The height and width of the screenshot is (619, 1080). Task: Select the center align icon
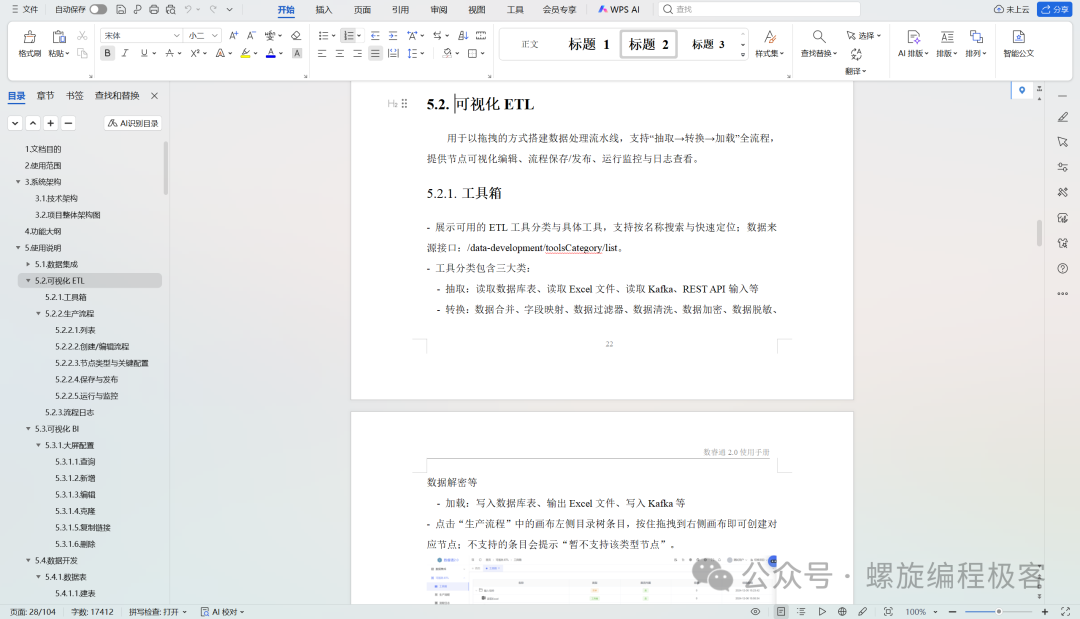tap(340, 53)
